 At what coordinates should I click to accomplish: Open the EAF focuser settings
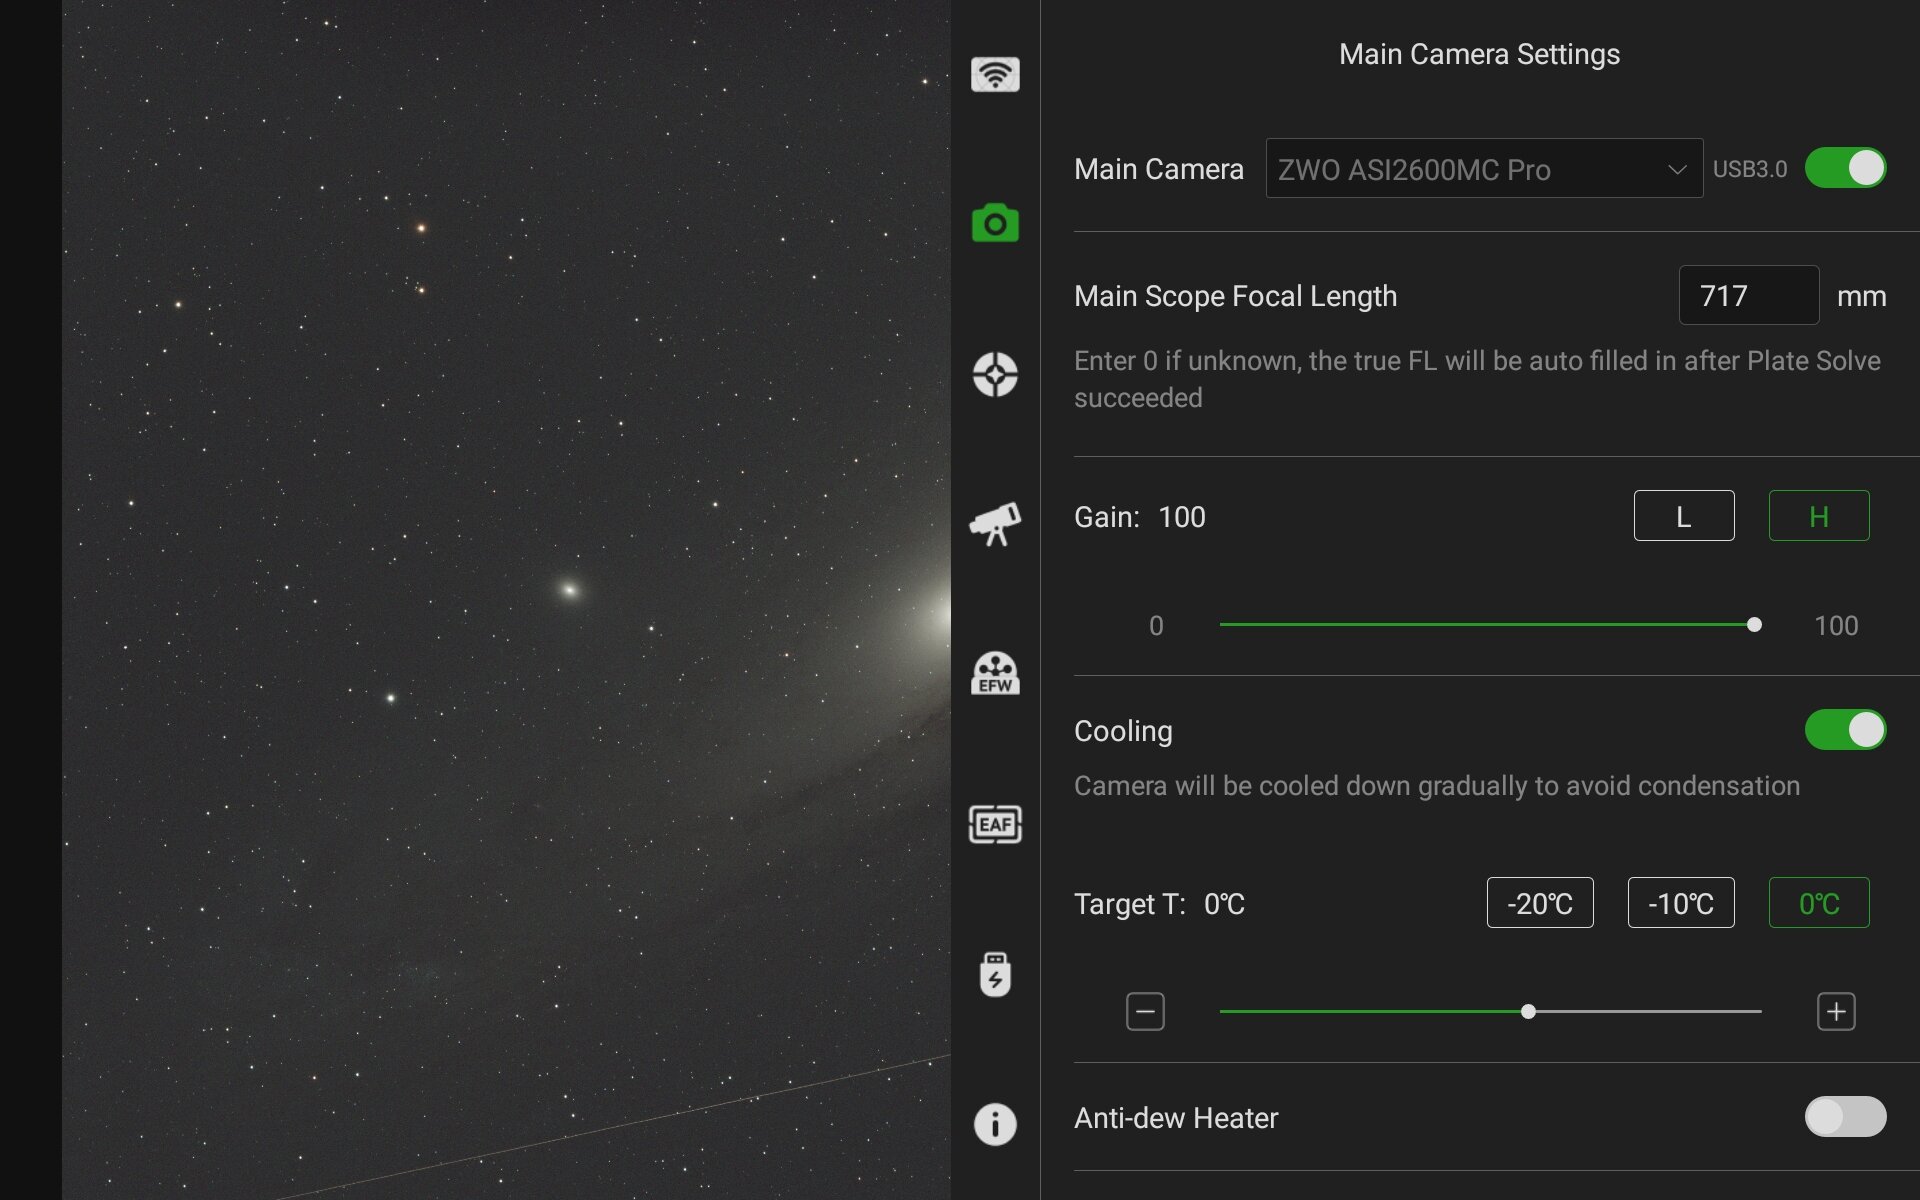pyautogui.click(x=995, y=824)
